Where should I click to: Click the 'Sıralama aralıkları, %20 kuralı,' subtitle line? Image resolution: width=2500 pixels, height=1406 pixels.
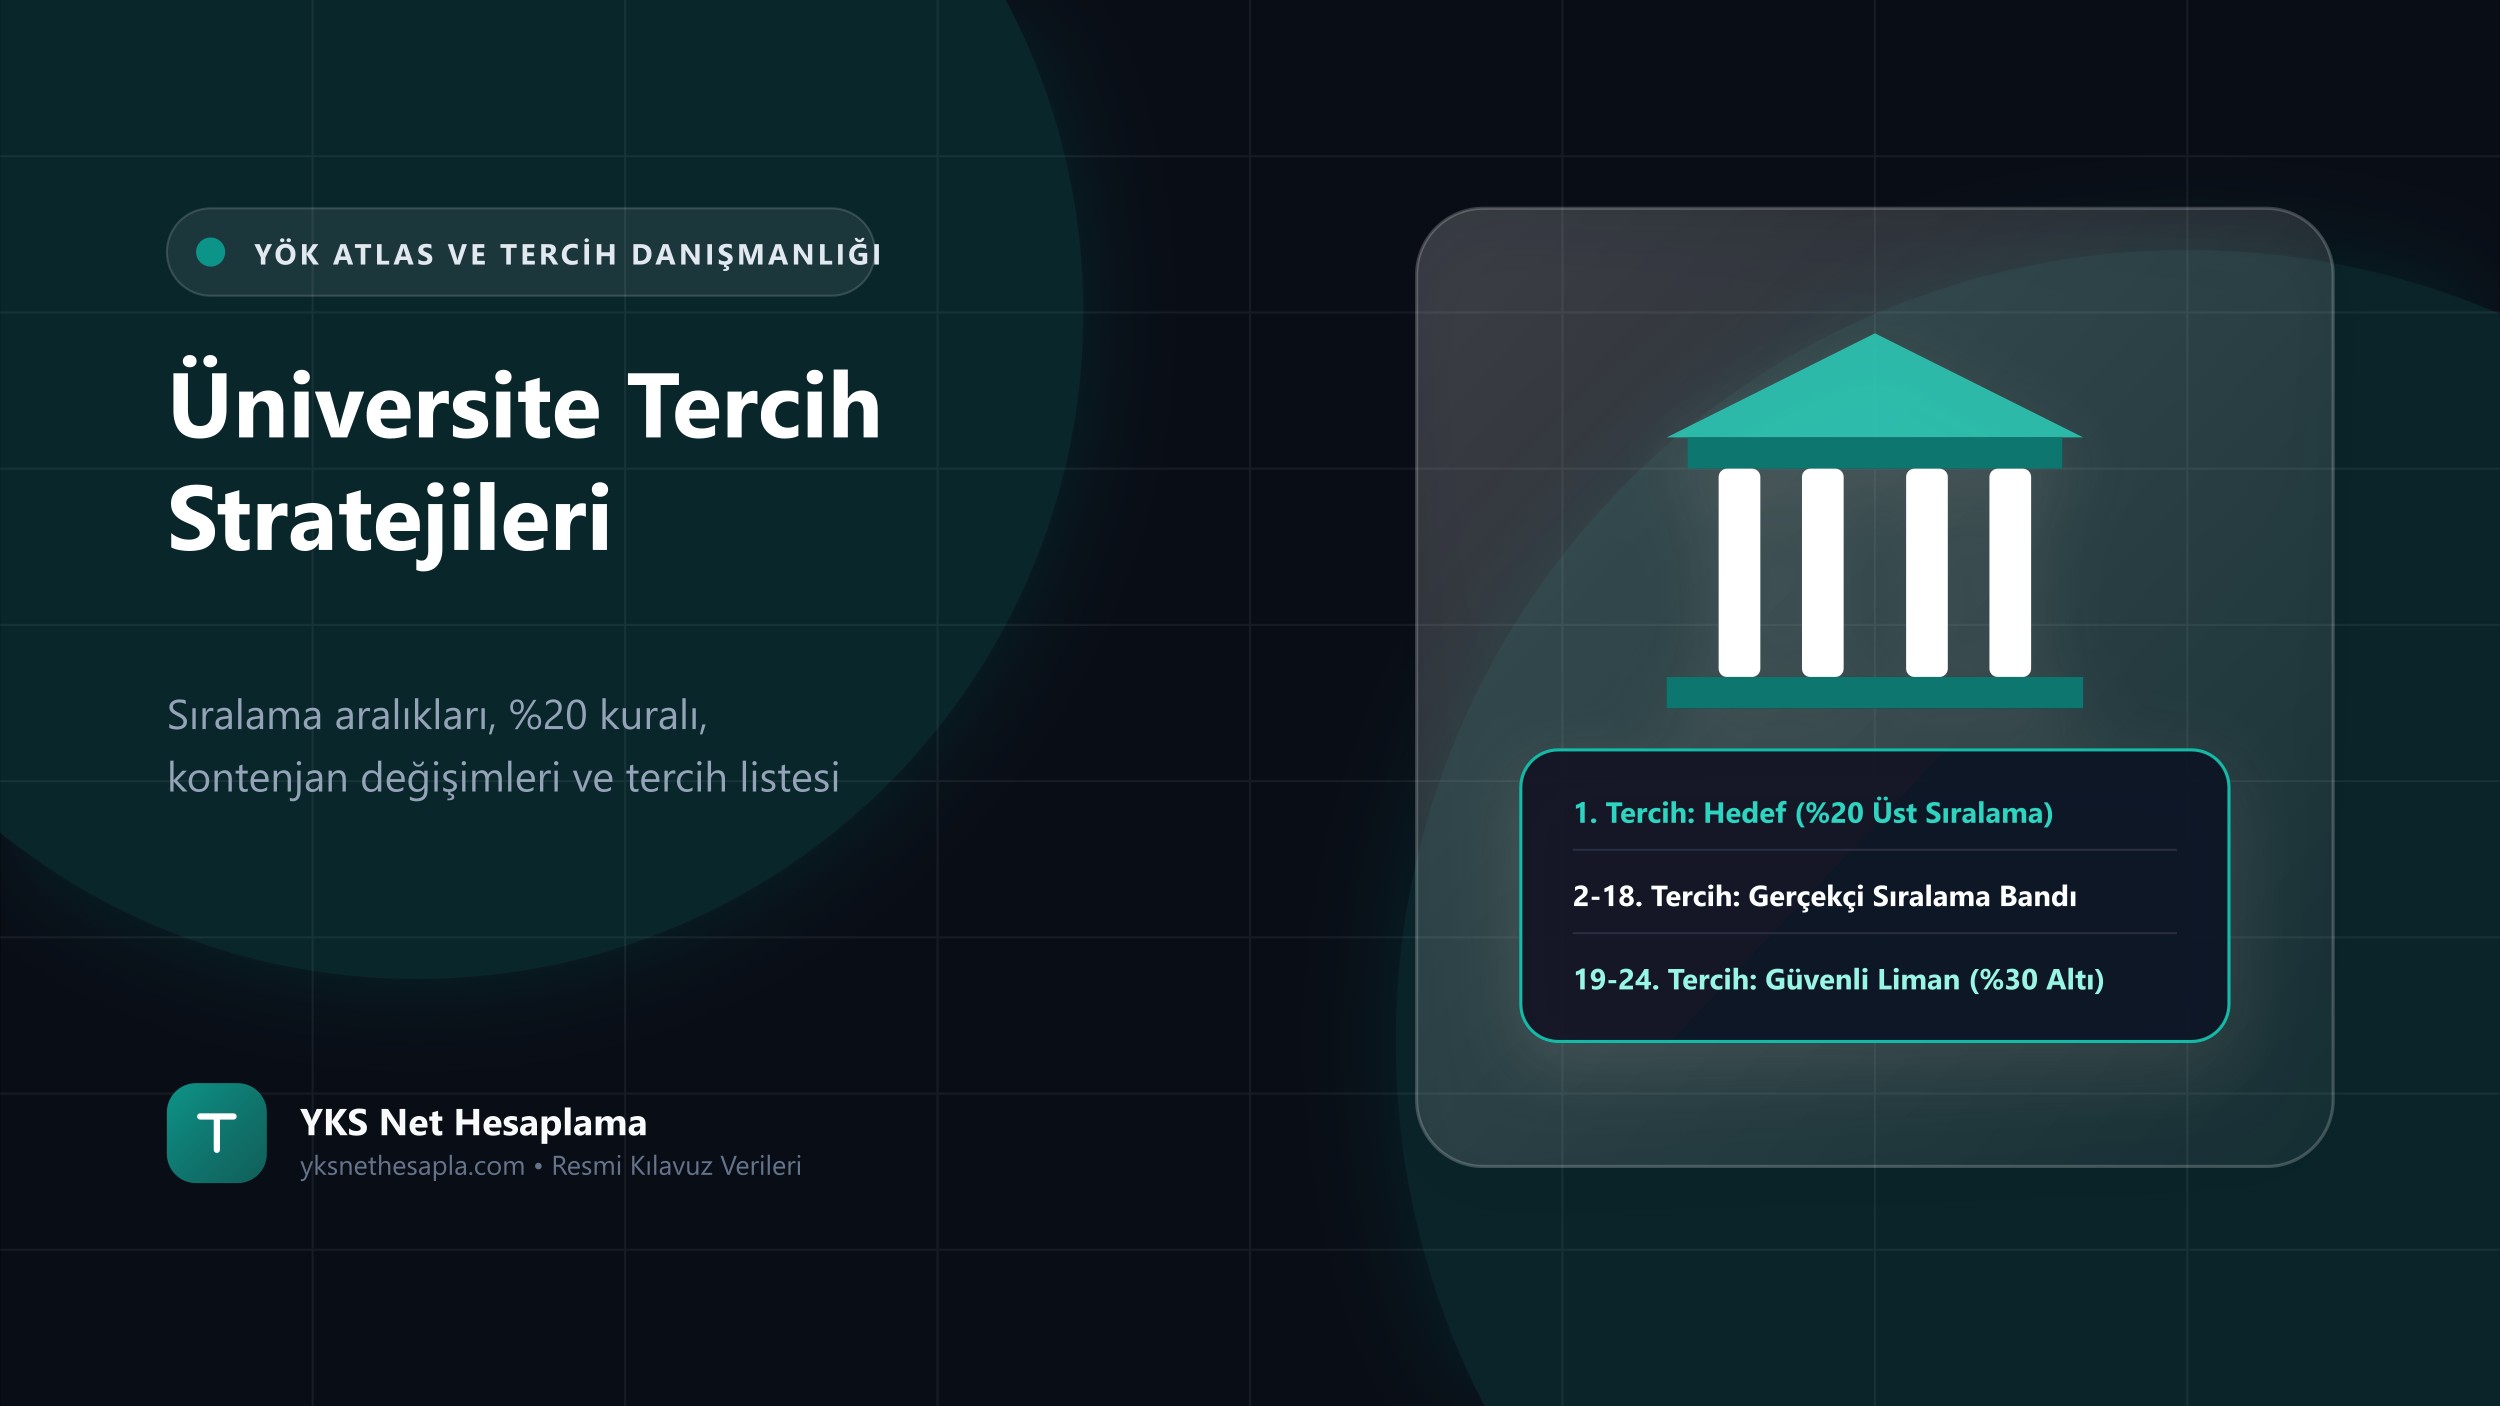[x=437, y=715]
